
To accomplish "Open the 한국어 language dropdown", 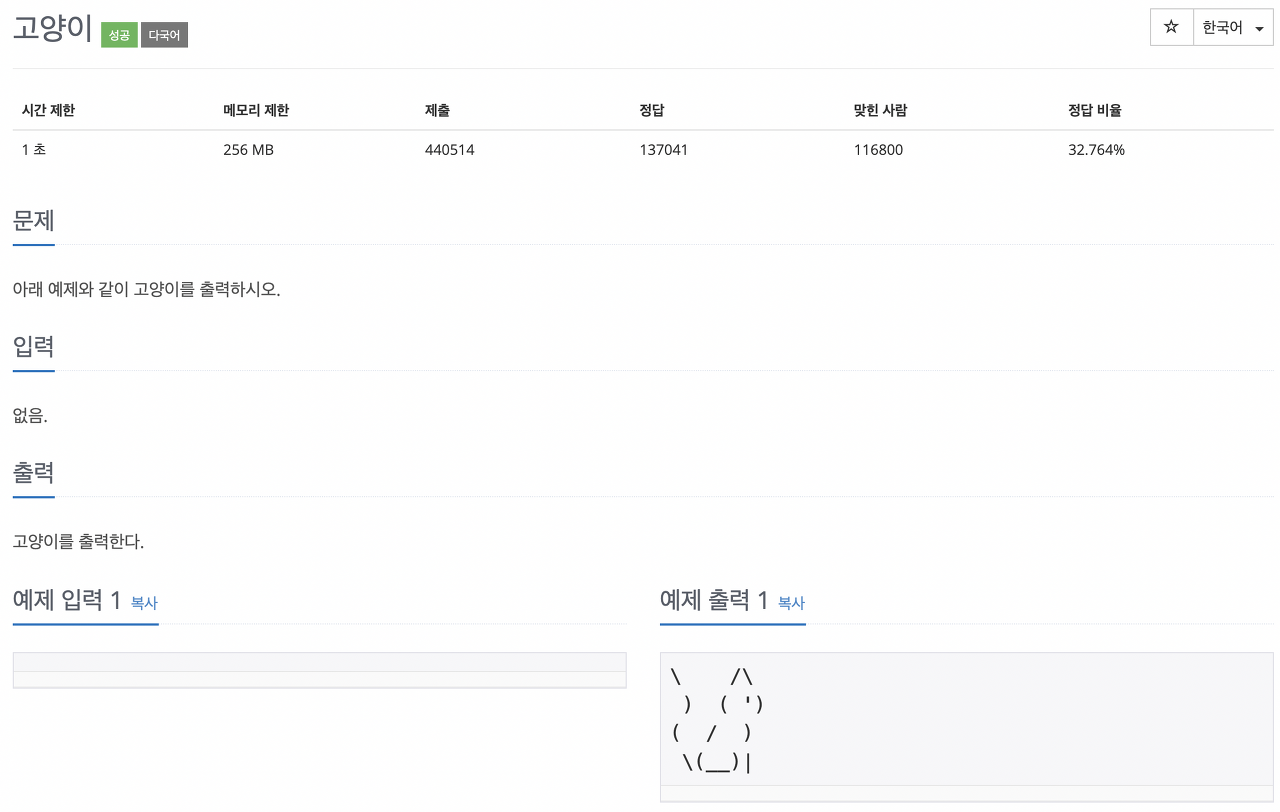I will click(1233, 28).
